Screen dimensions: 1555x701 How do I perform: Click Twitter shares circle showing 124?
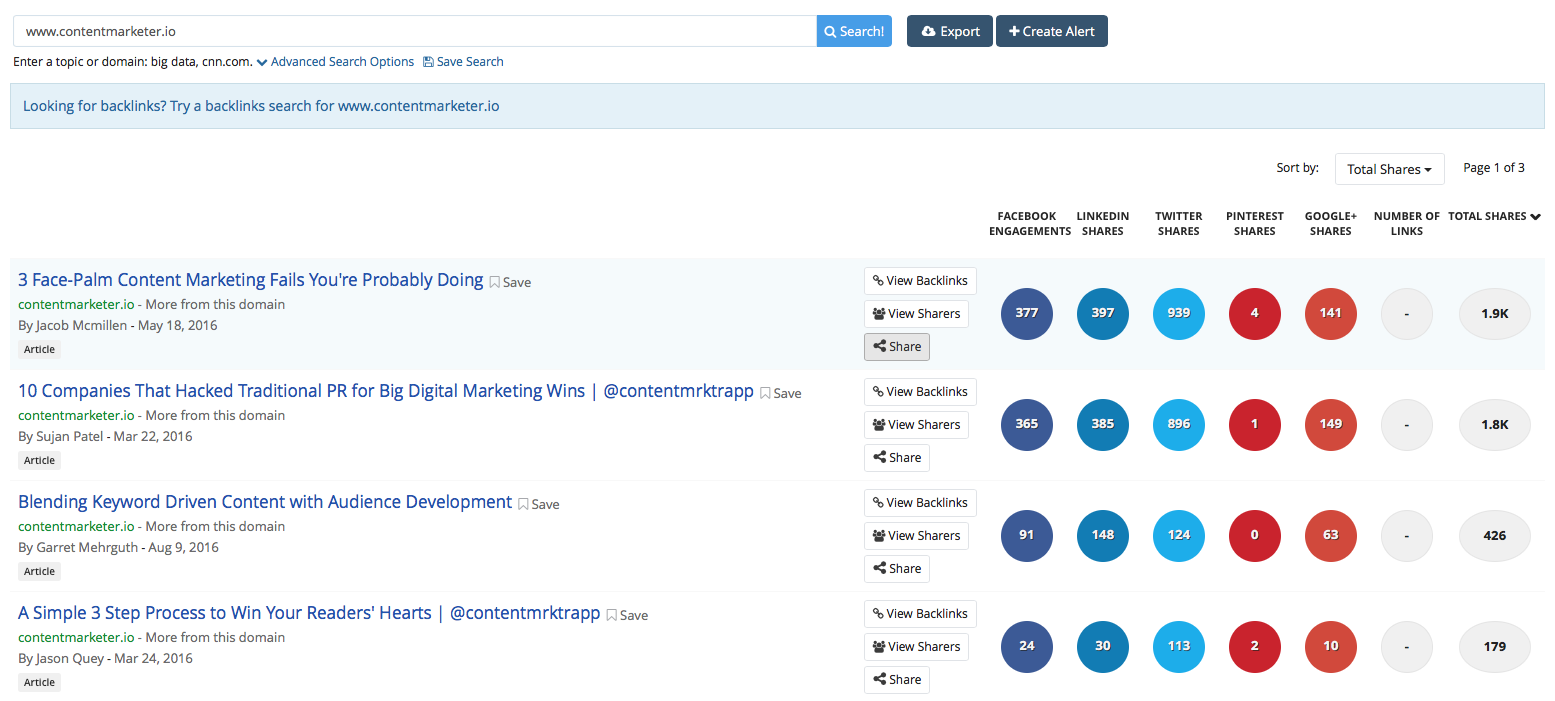pos(1179,535)
